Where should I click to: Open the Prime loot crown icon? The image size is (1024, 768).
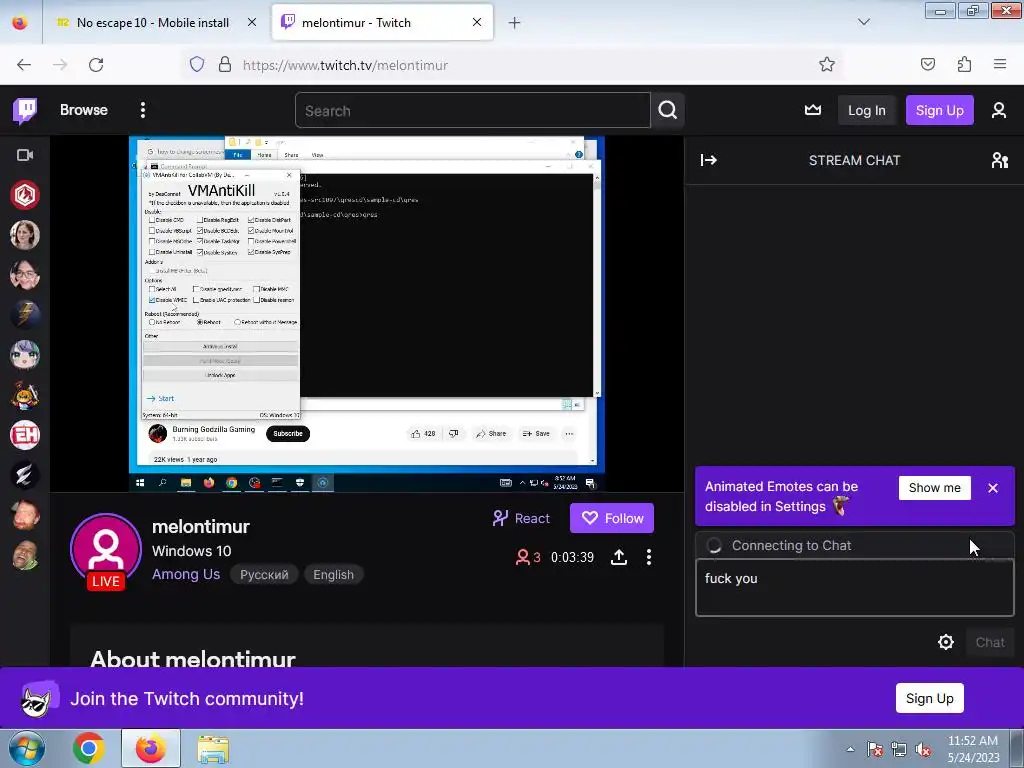click(812, 110)
